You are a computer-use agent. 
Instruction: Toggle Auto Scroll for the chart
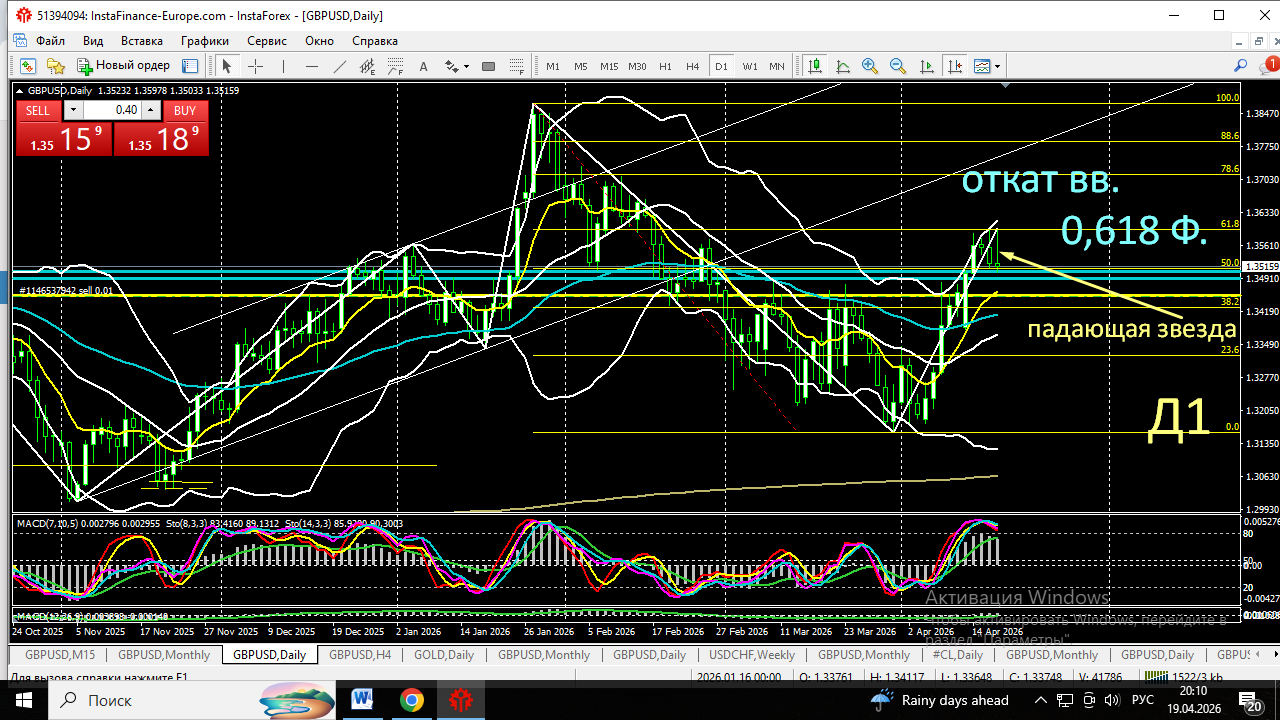tap(926, 66)
